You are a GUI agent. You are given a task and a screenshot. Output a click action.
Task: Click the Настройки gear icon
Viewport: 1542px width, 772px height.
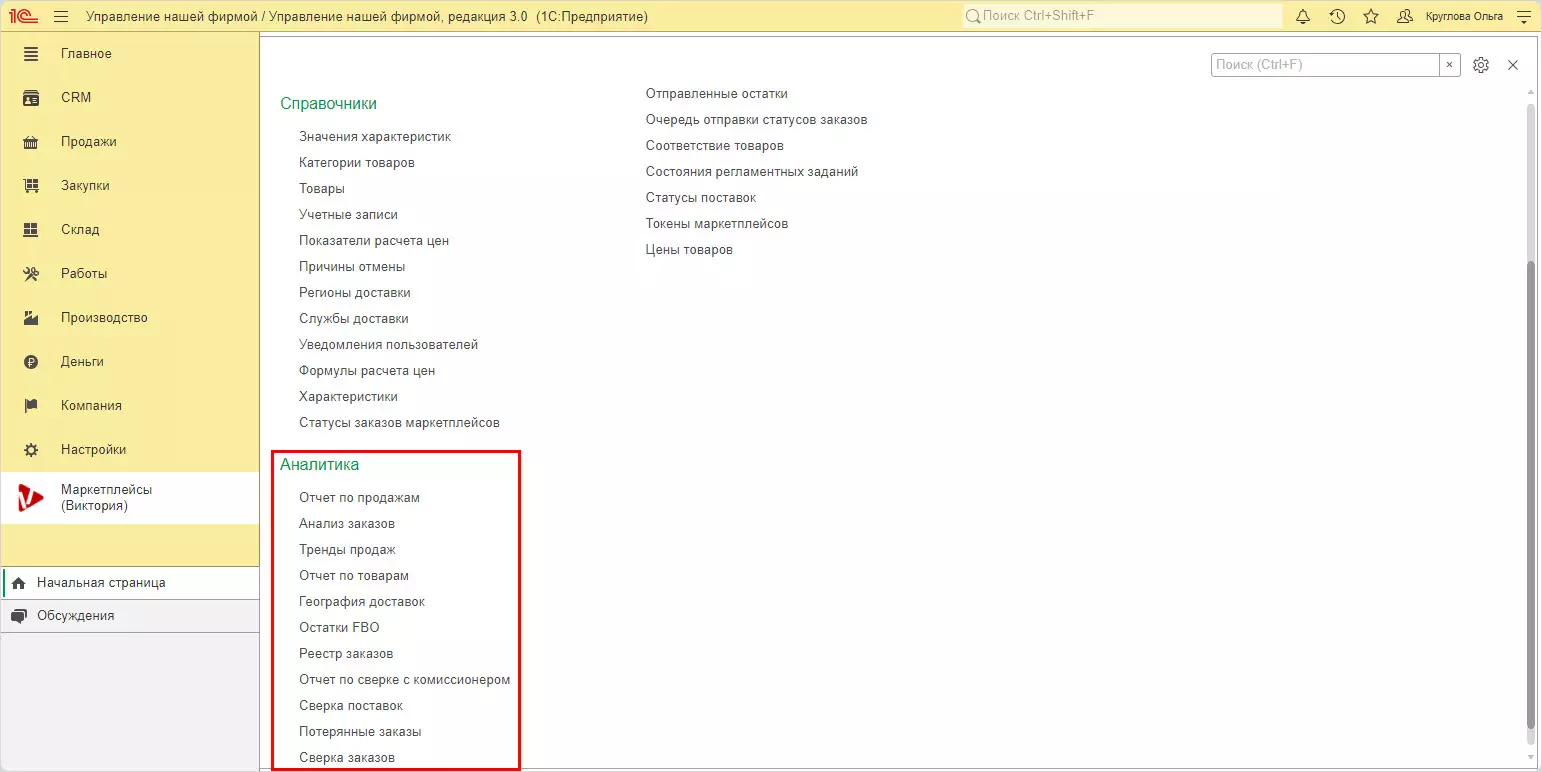coord(31,450)
